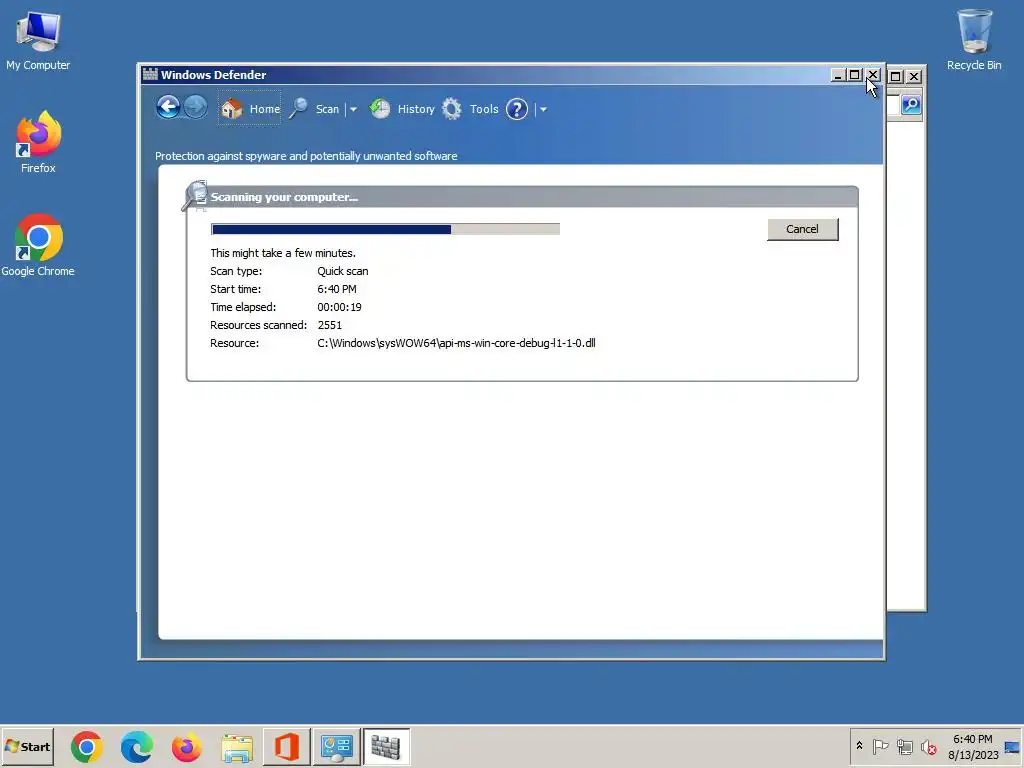The image size is (1024, 768).
Task: Click the resources scanned value 2551
Action: pos(330,325)
